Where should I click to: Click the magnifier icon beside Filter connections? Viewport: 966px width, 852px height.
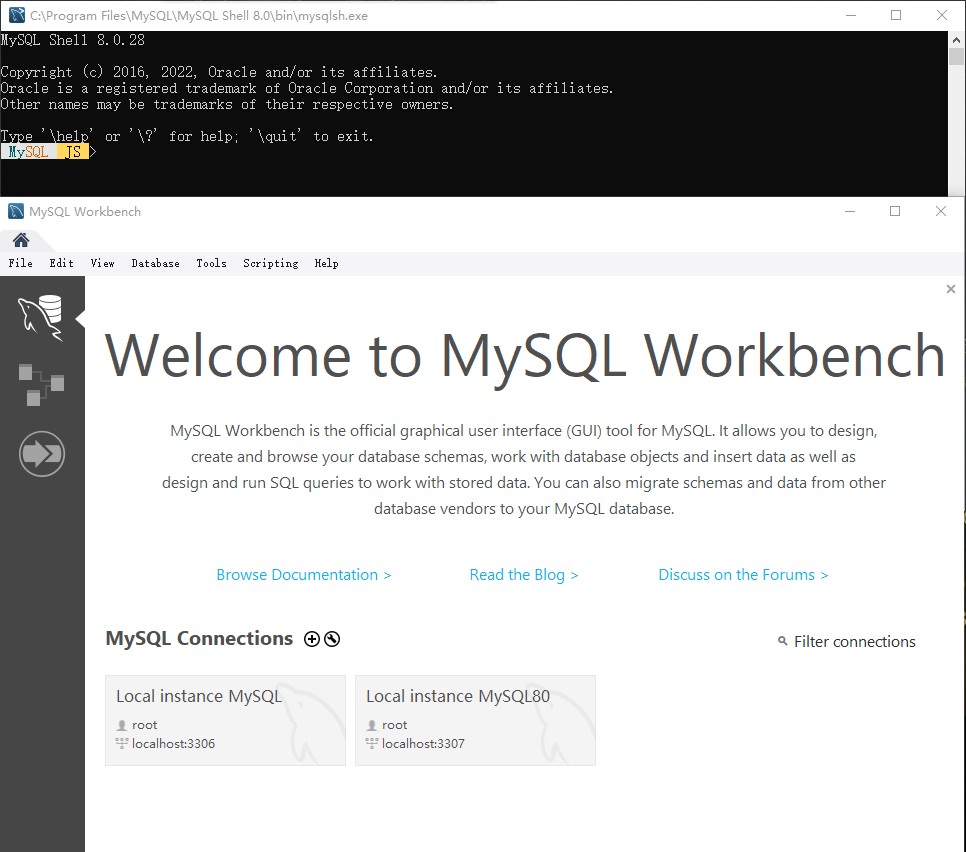click(782, 641)
